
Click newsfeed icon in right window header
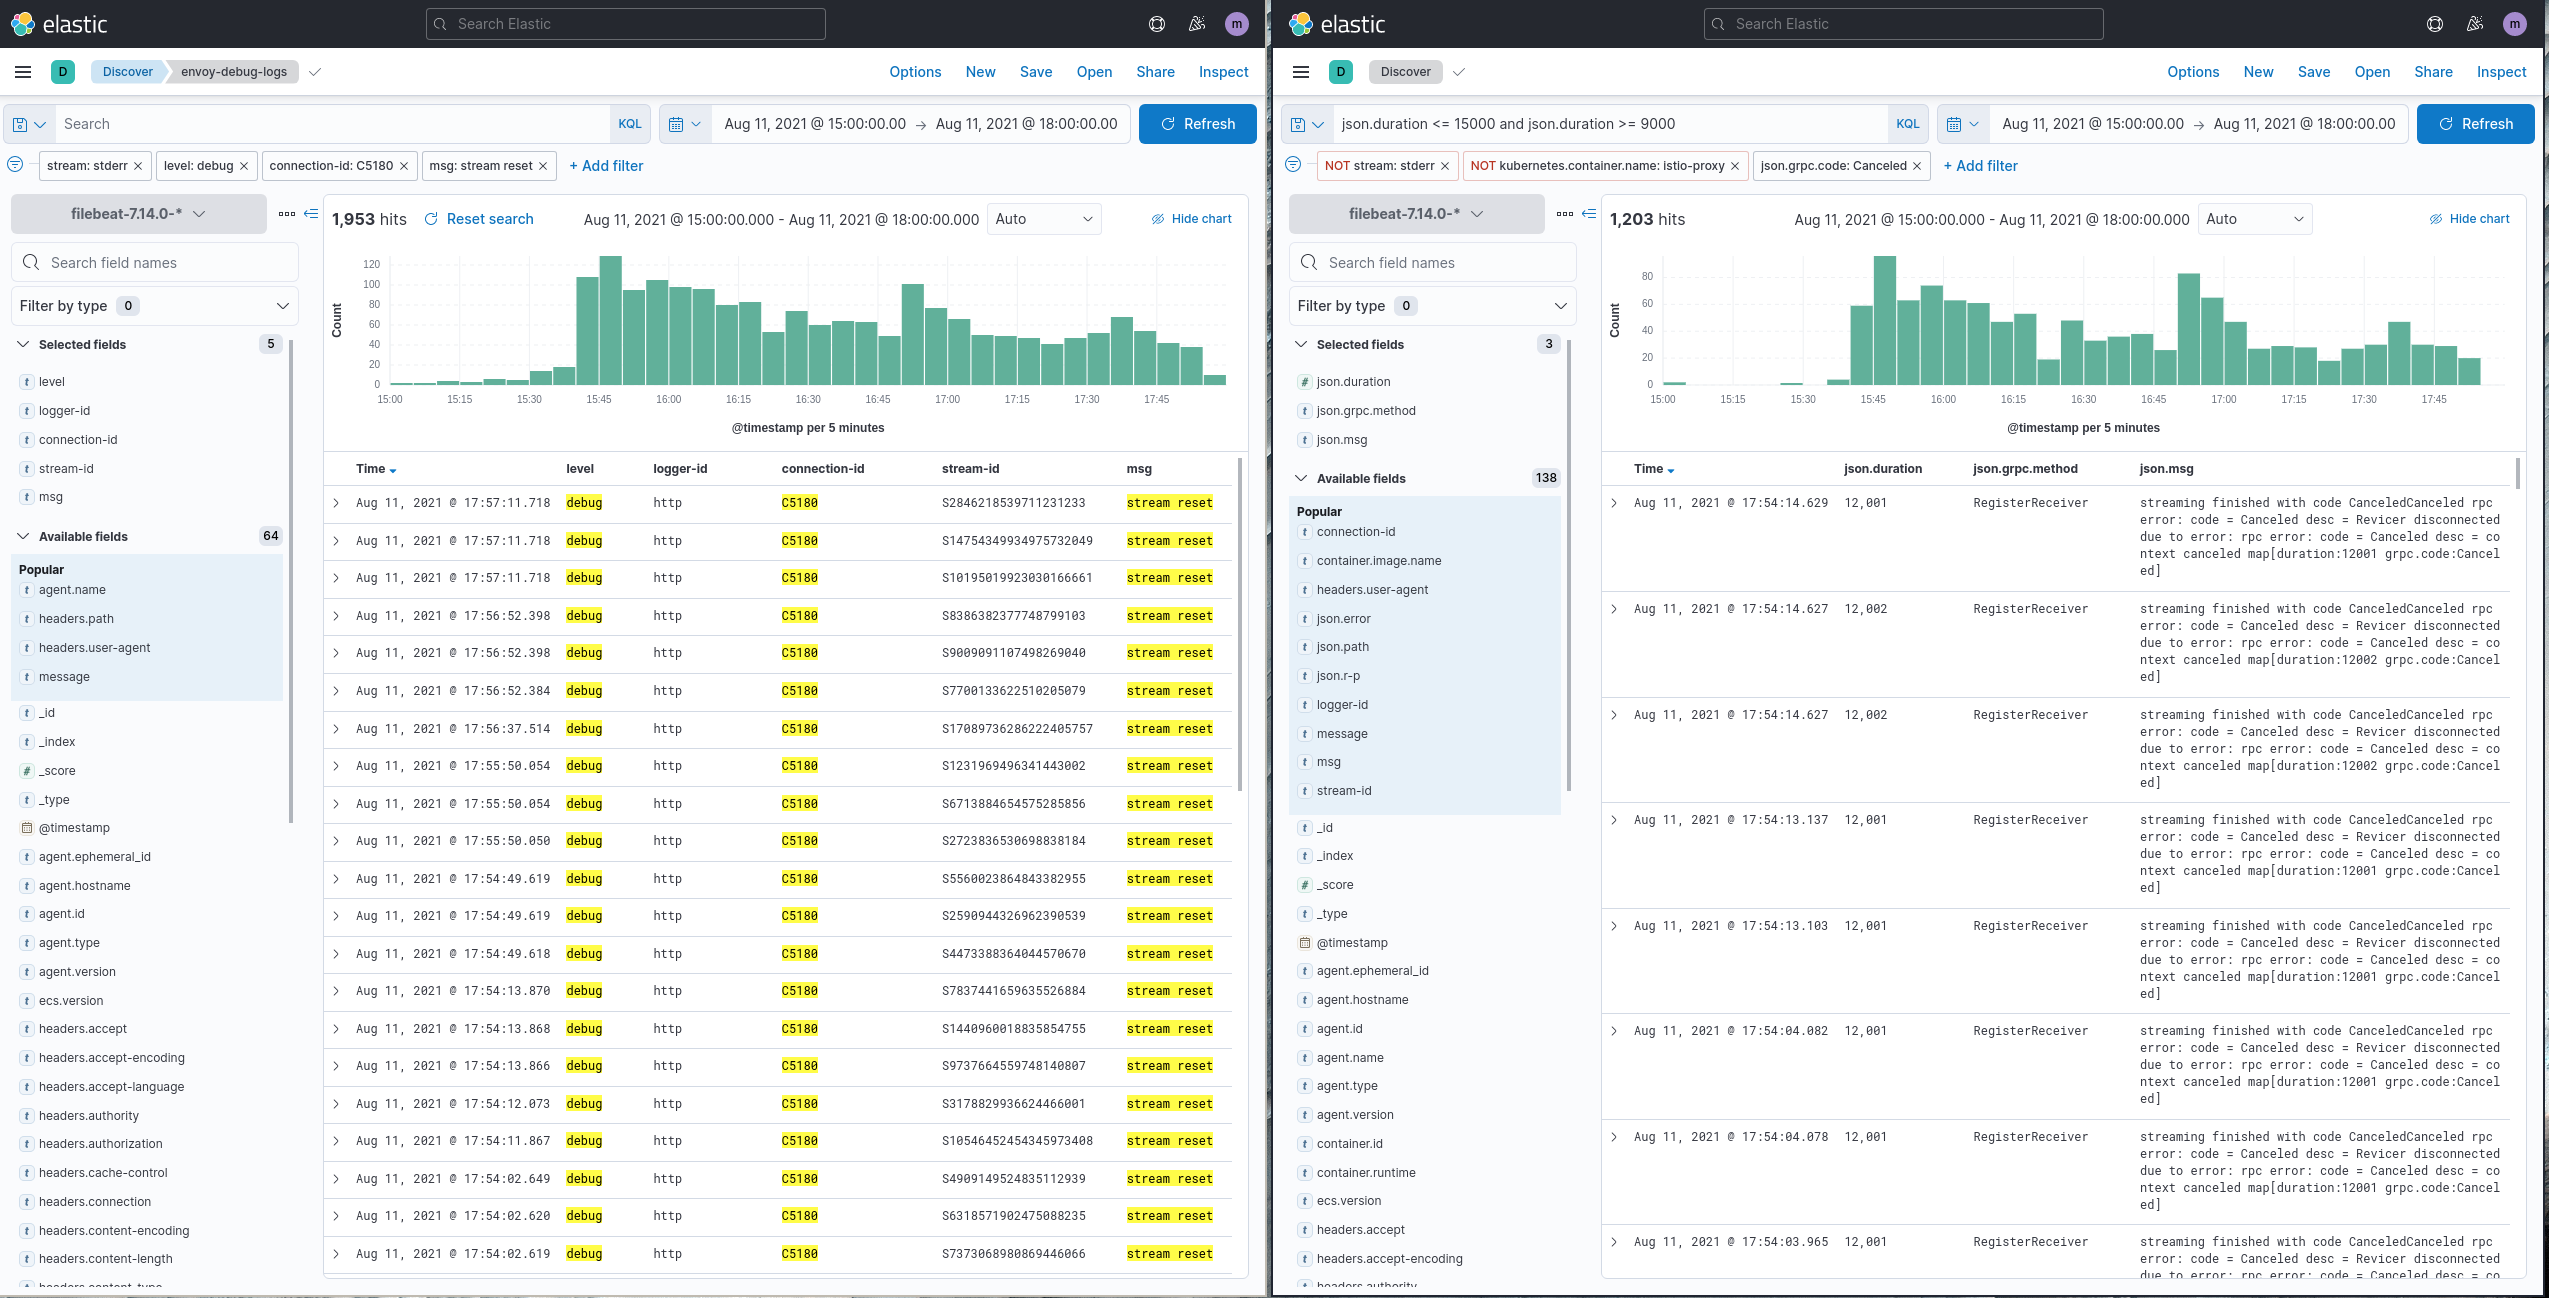[x=2475, y=24]
